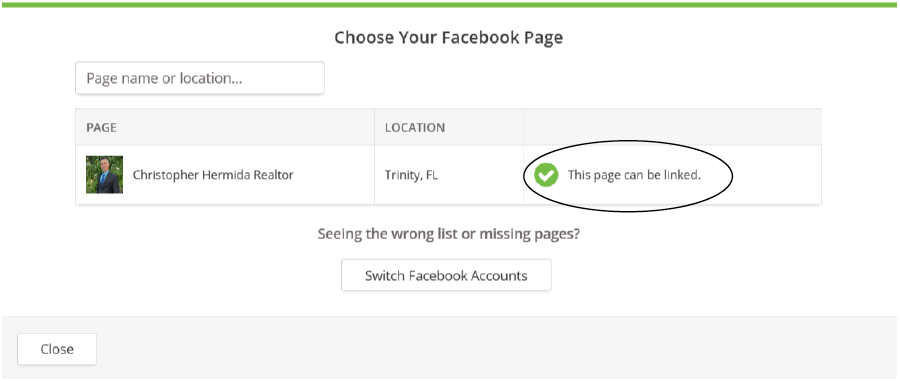Image resolution: width=900 pixels, height=381 pixels.
Task: Click the PAGE column header
Action: (x=101, y=127)
